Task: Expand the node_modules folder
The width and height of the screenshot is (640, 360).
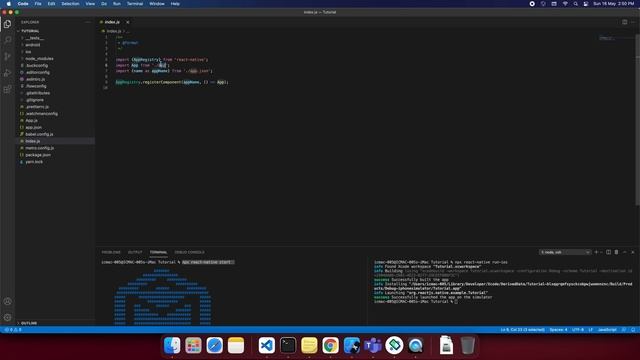Action: 39,59
